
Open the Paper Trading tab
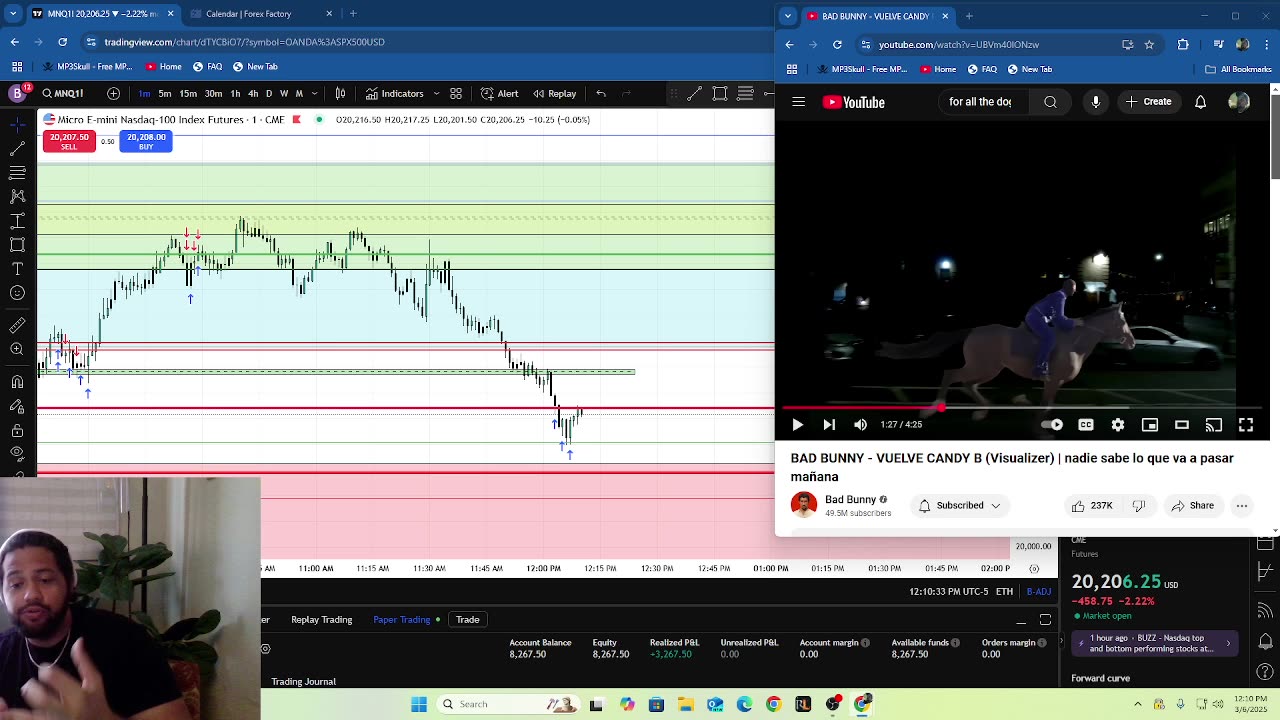click(401, 620)
